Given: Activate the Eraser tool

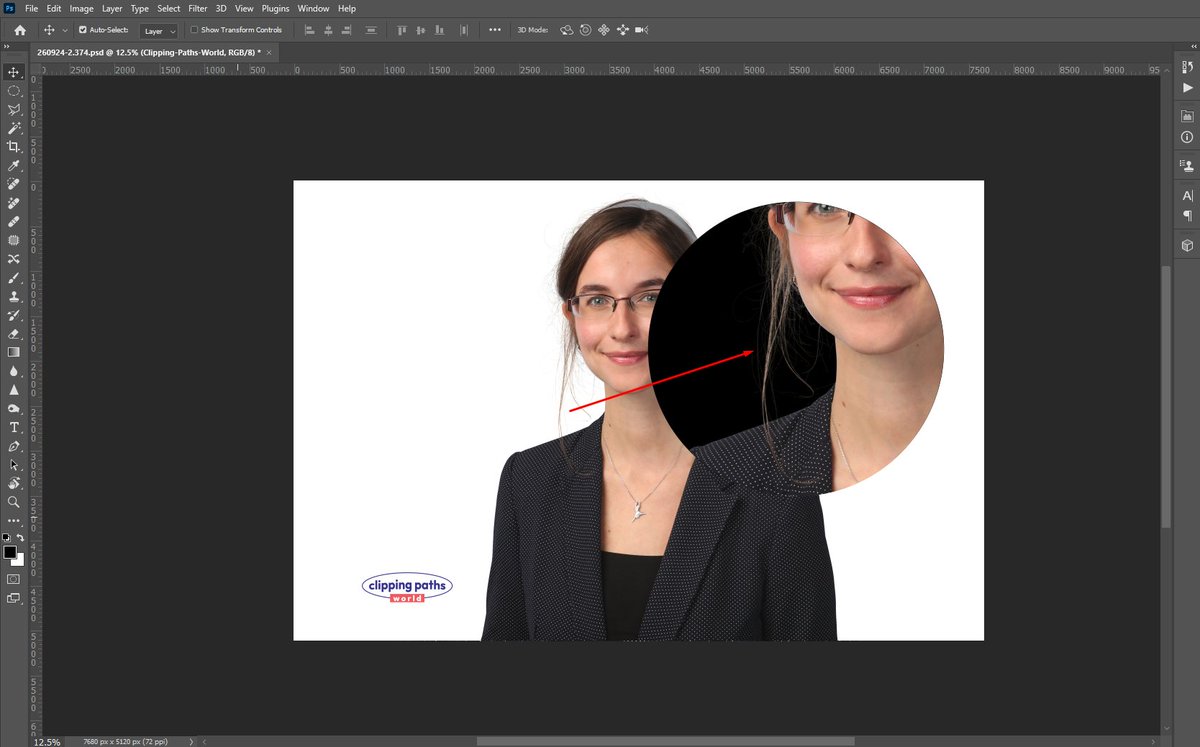Looking at the screenshot, I should (14, 334).
